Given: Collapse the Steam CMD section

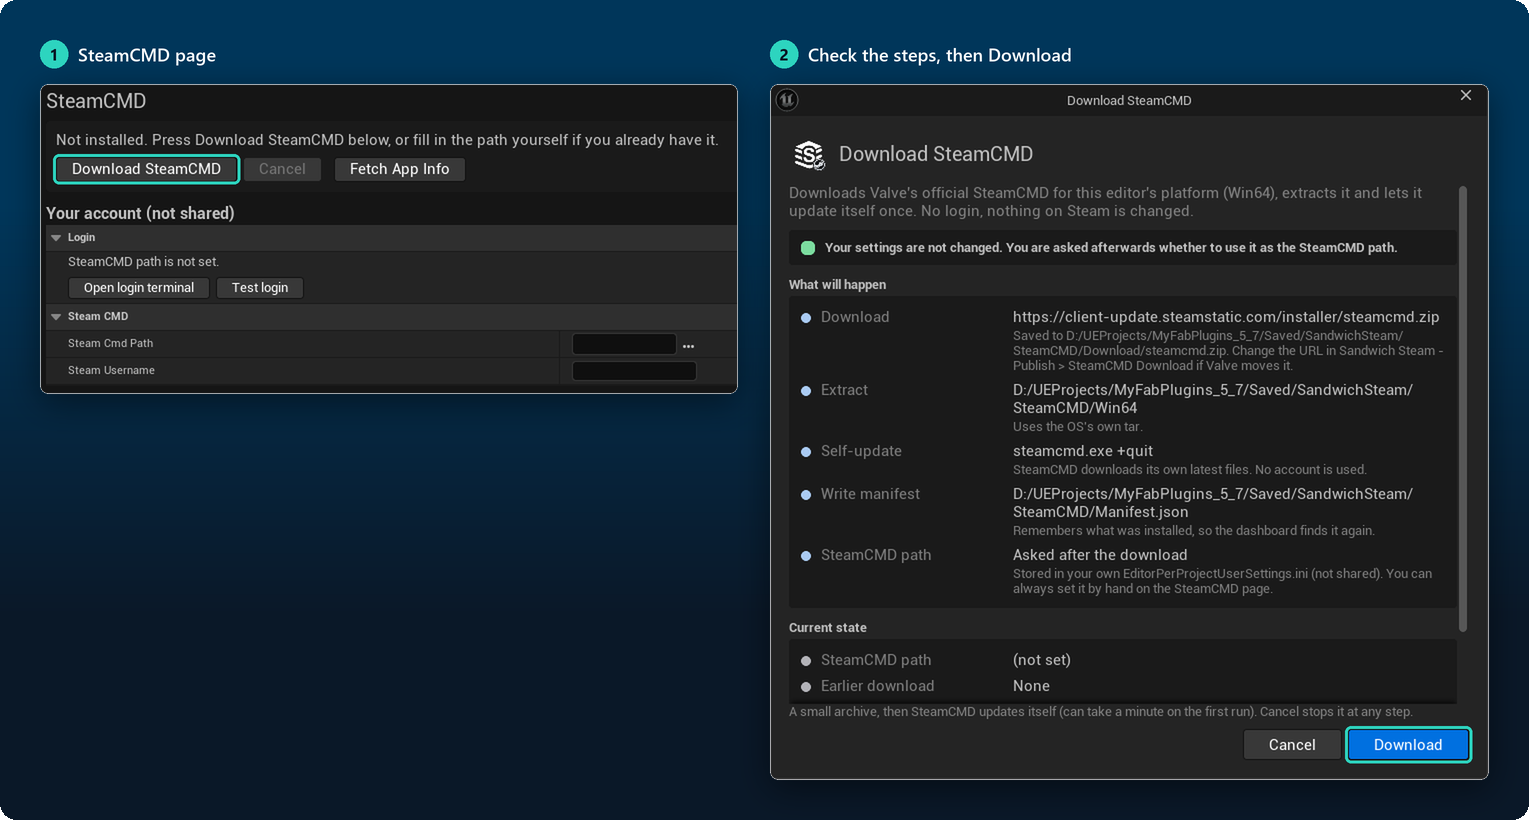Looking at the screenshot, I should [x=56, y=317].
